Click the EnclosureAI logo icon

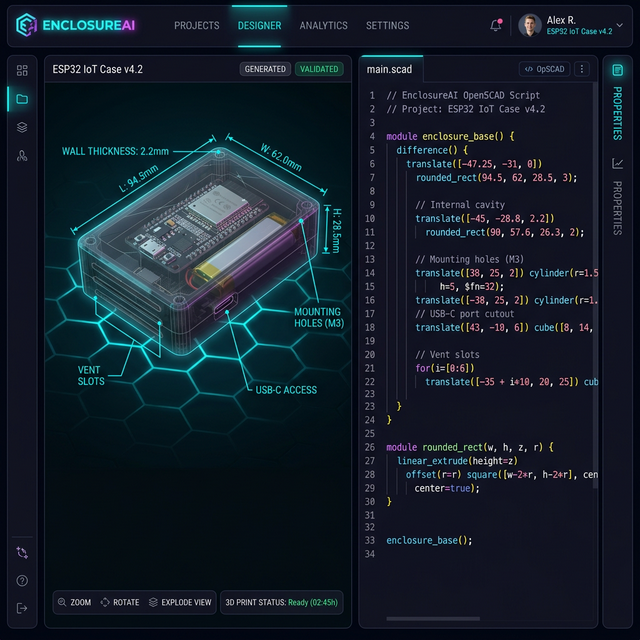click(26, 25)
